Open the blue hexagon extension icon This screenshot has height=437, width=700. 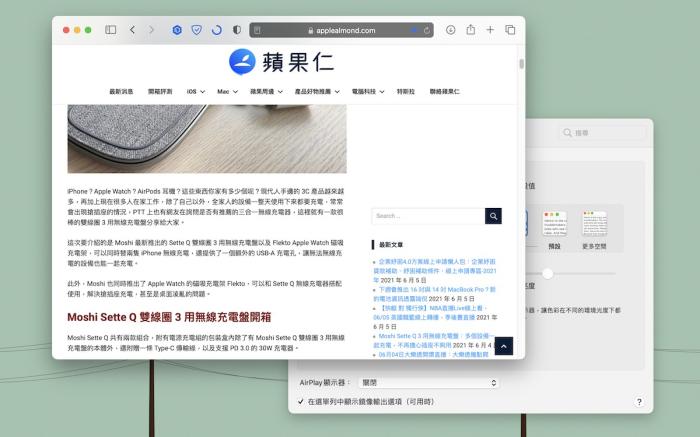coord(177,30)
